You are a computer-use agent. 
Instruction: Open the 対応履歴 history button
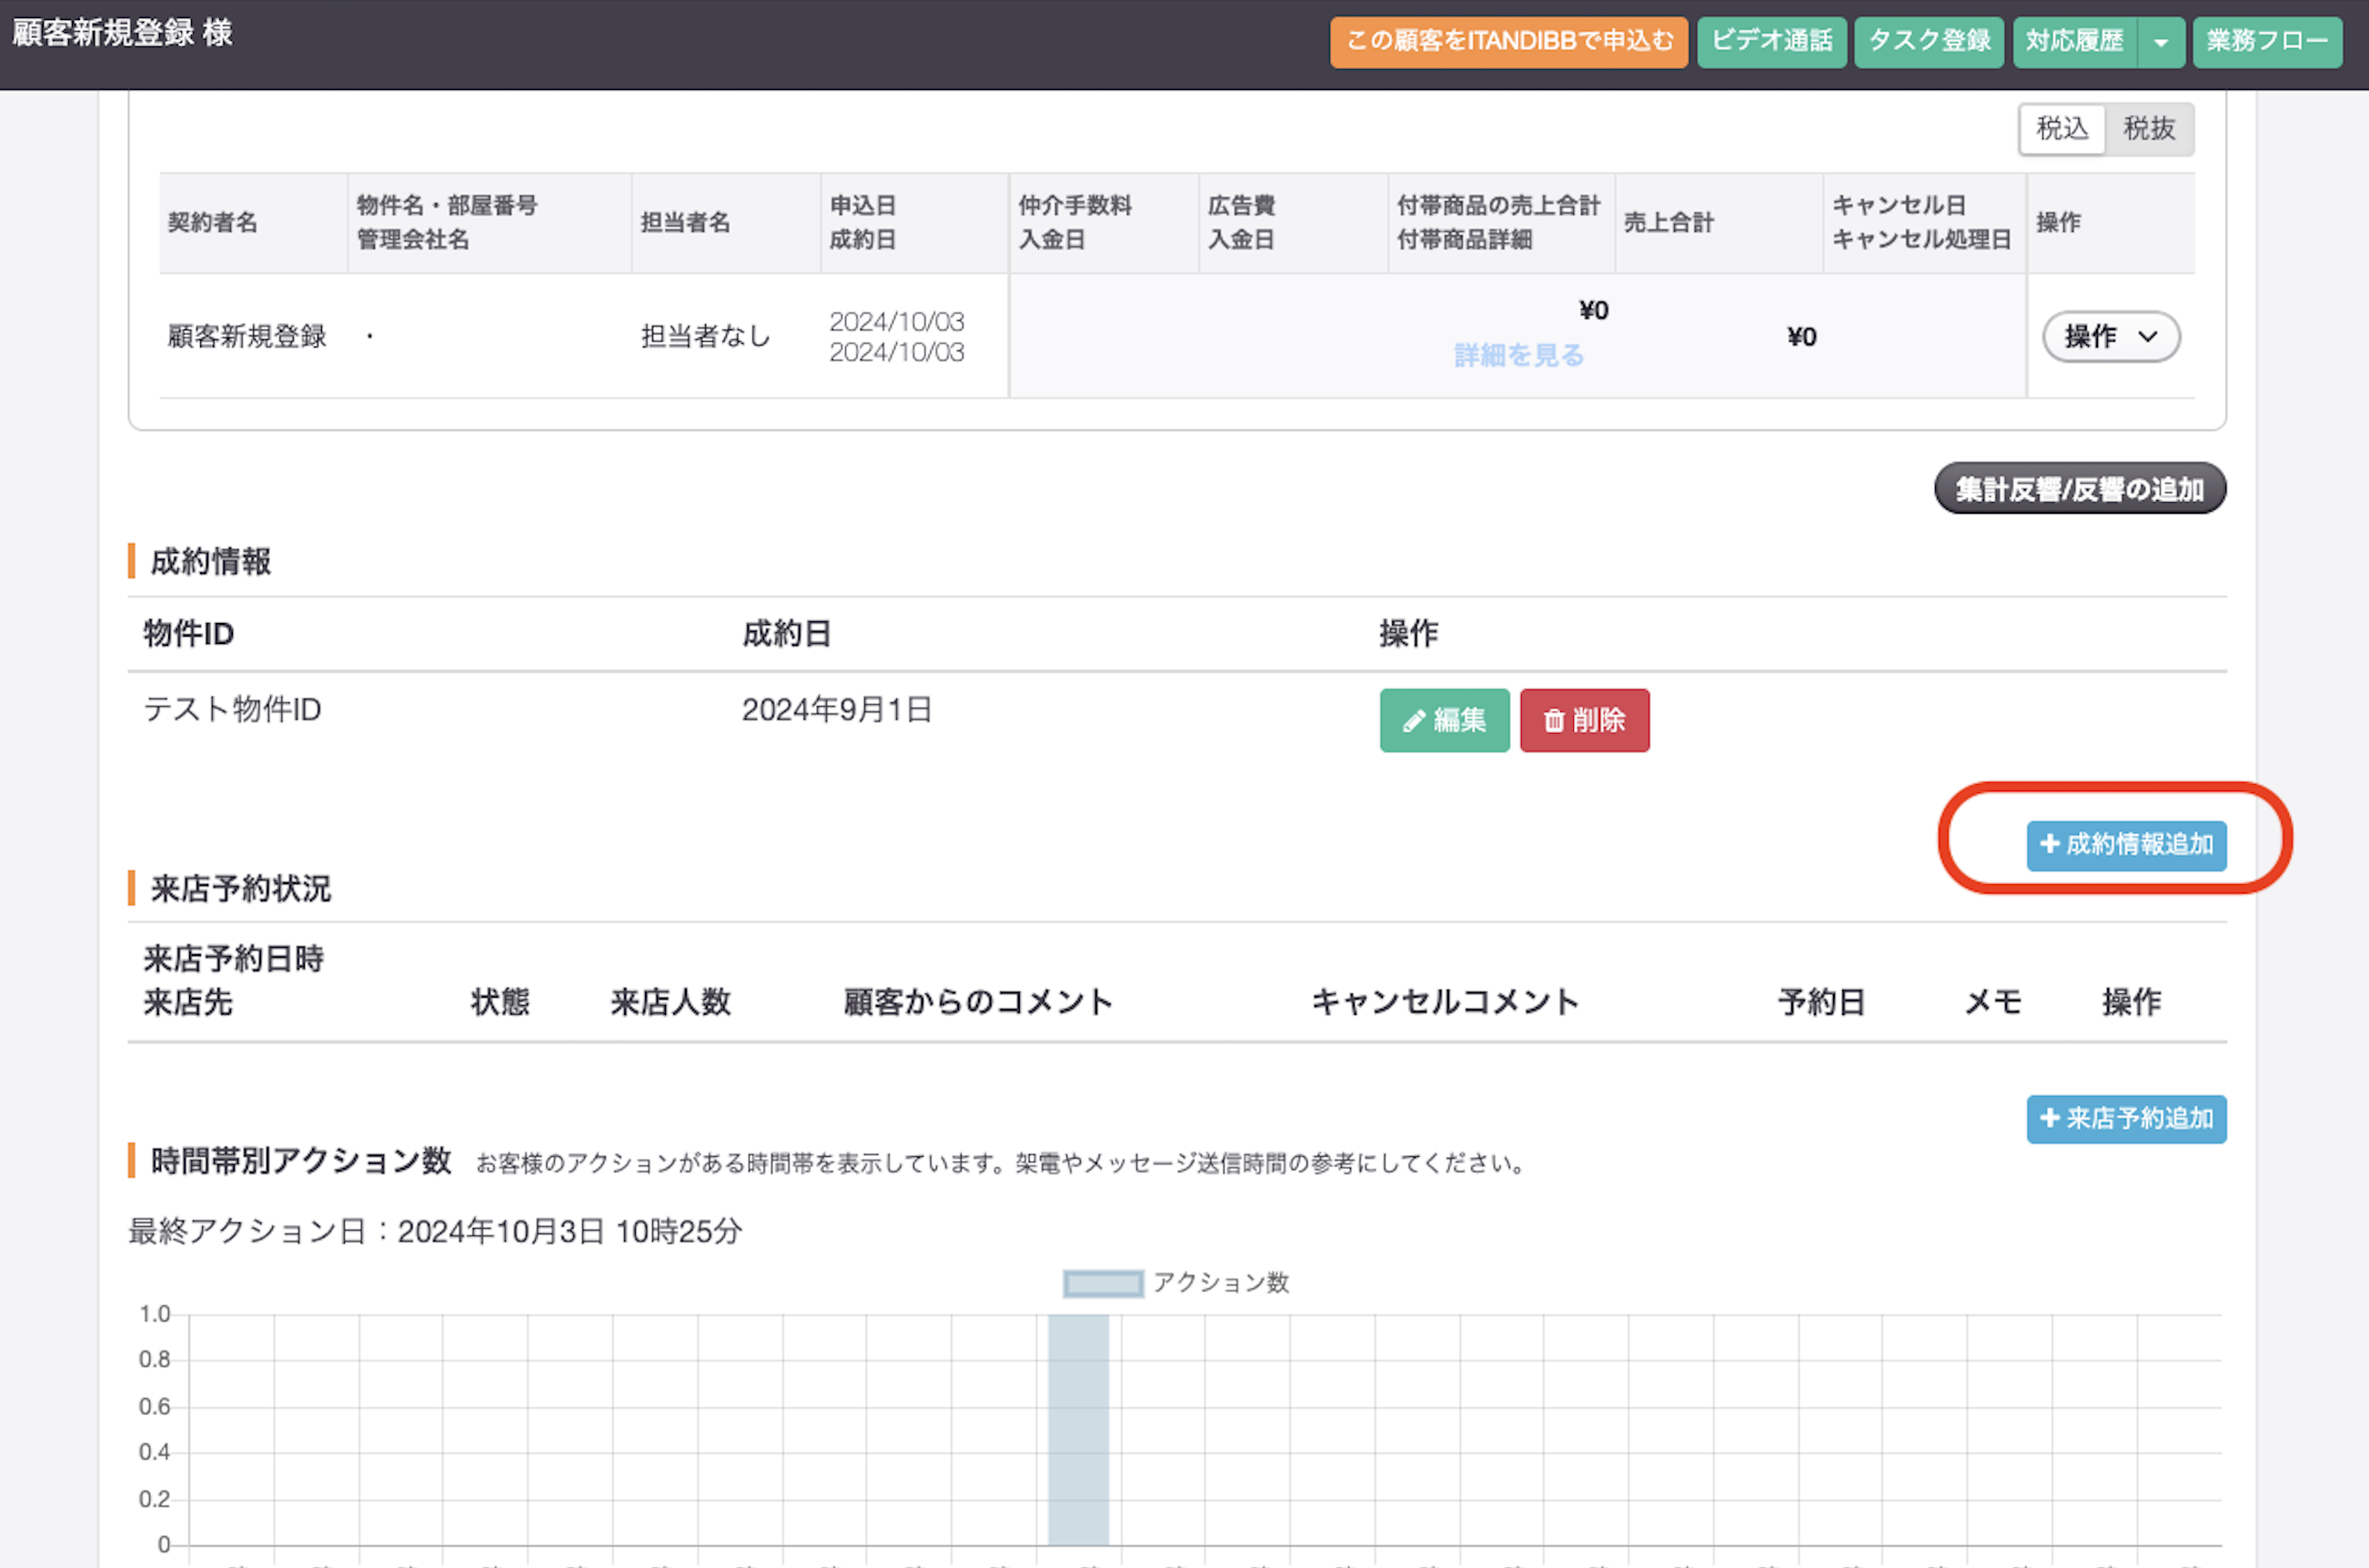coord(2074,41)
